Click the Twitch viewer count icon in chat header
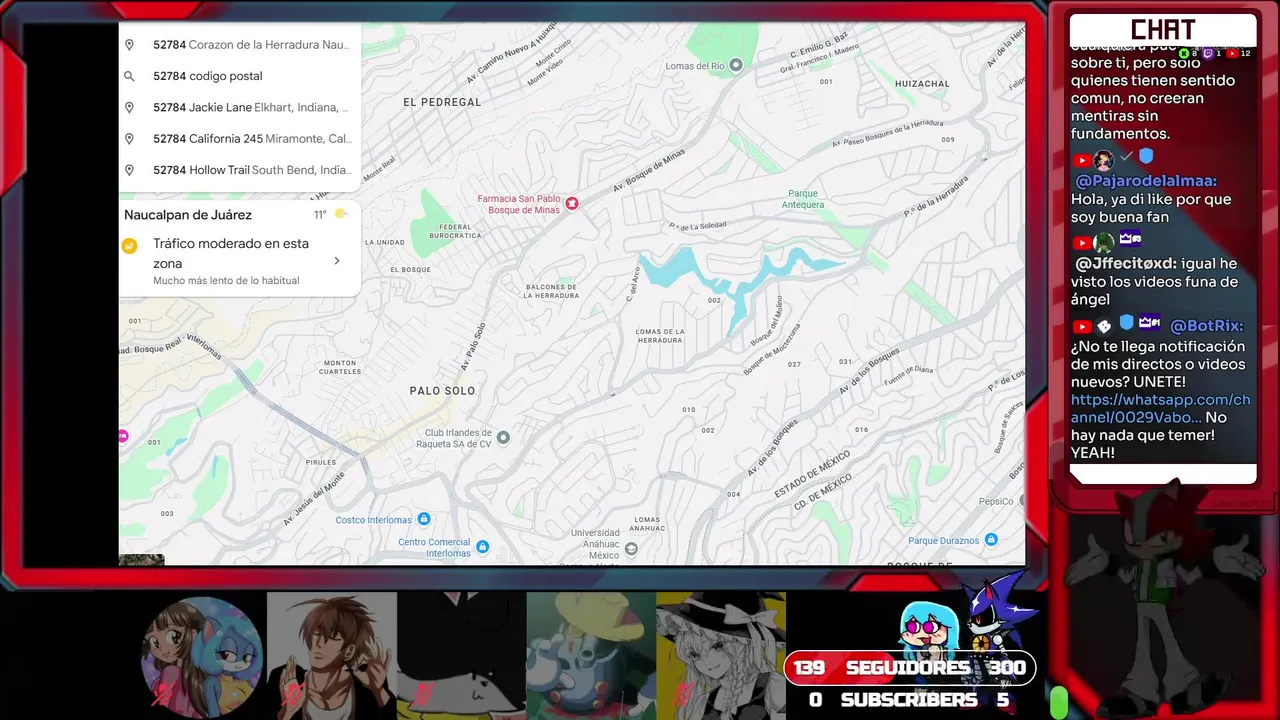 pyautogui.click(x=1207, y=53)
